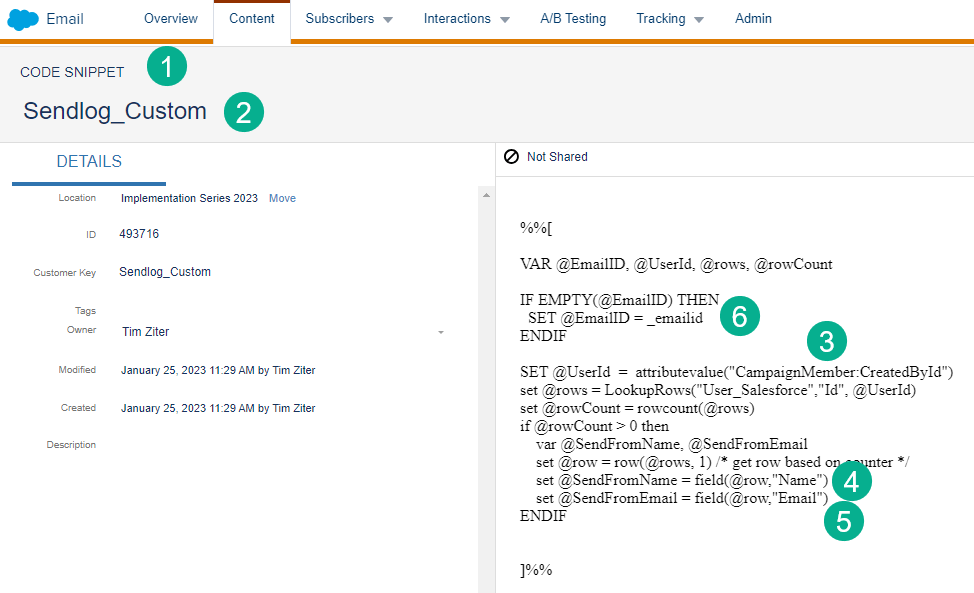
Task: Click the Not Shared link
Action: point(557,157)
